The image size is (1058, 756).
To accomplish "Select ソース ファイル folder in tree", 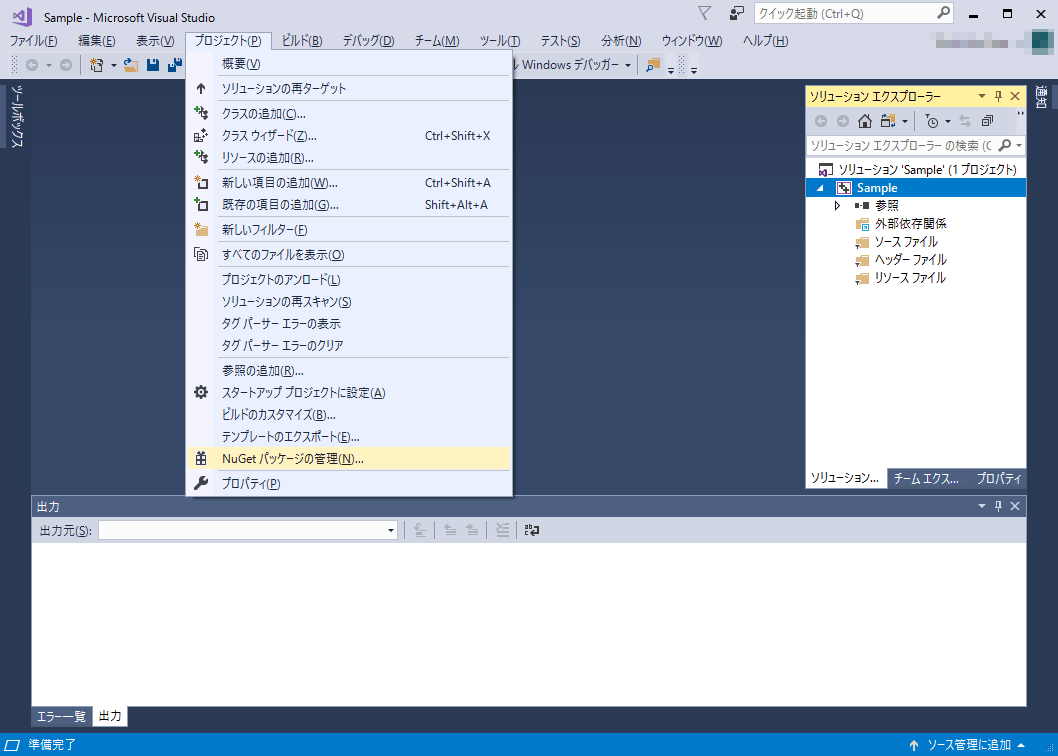I will pyautogui.click(x=906, y=242).
